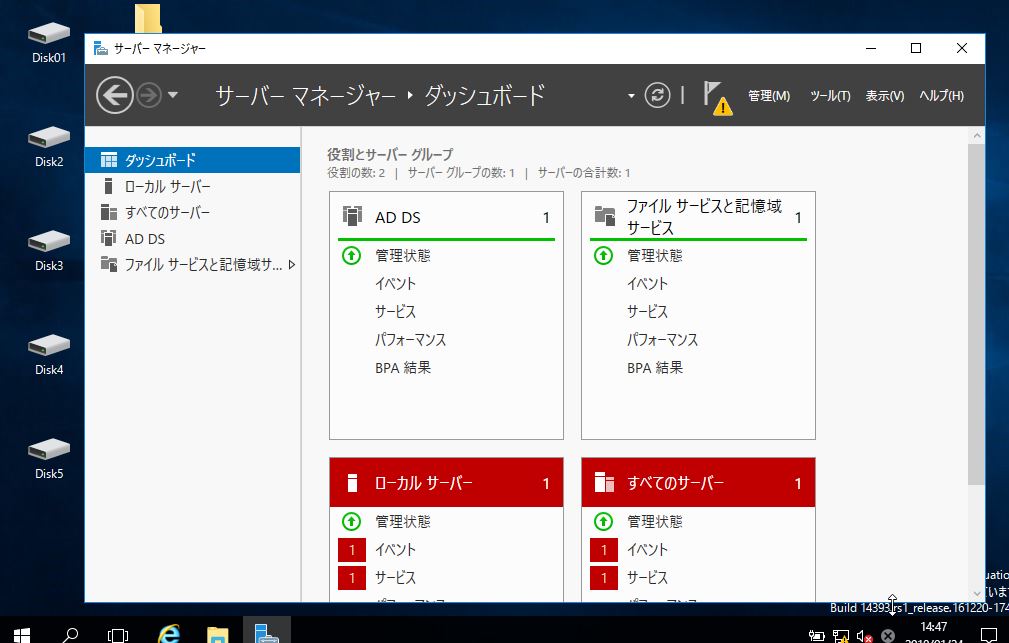The image size is (1009, 643).
Task: Click red badge beside イベント in ローカル サーバー tile
Action: (351, 550)
